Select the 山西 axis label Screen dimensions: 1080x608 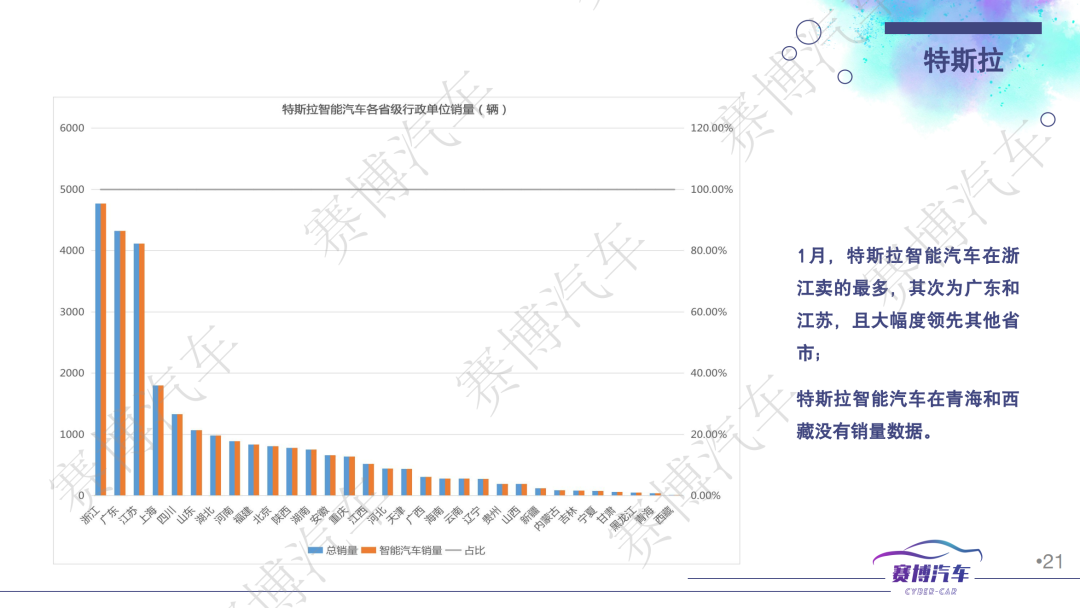coord(511,515)
